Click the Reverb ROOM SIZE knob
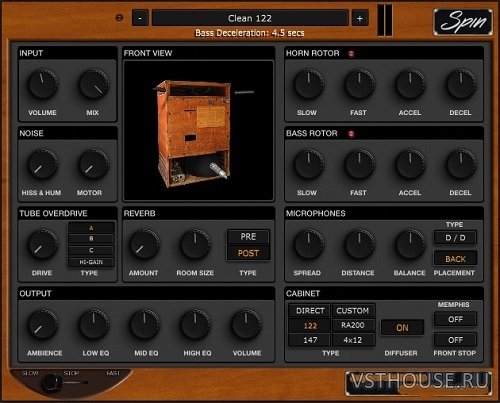This screenshot has height=403, width=500. [195, 244]
